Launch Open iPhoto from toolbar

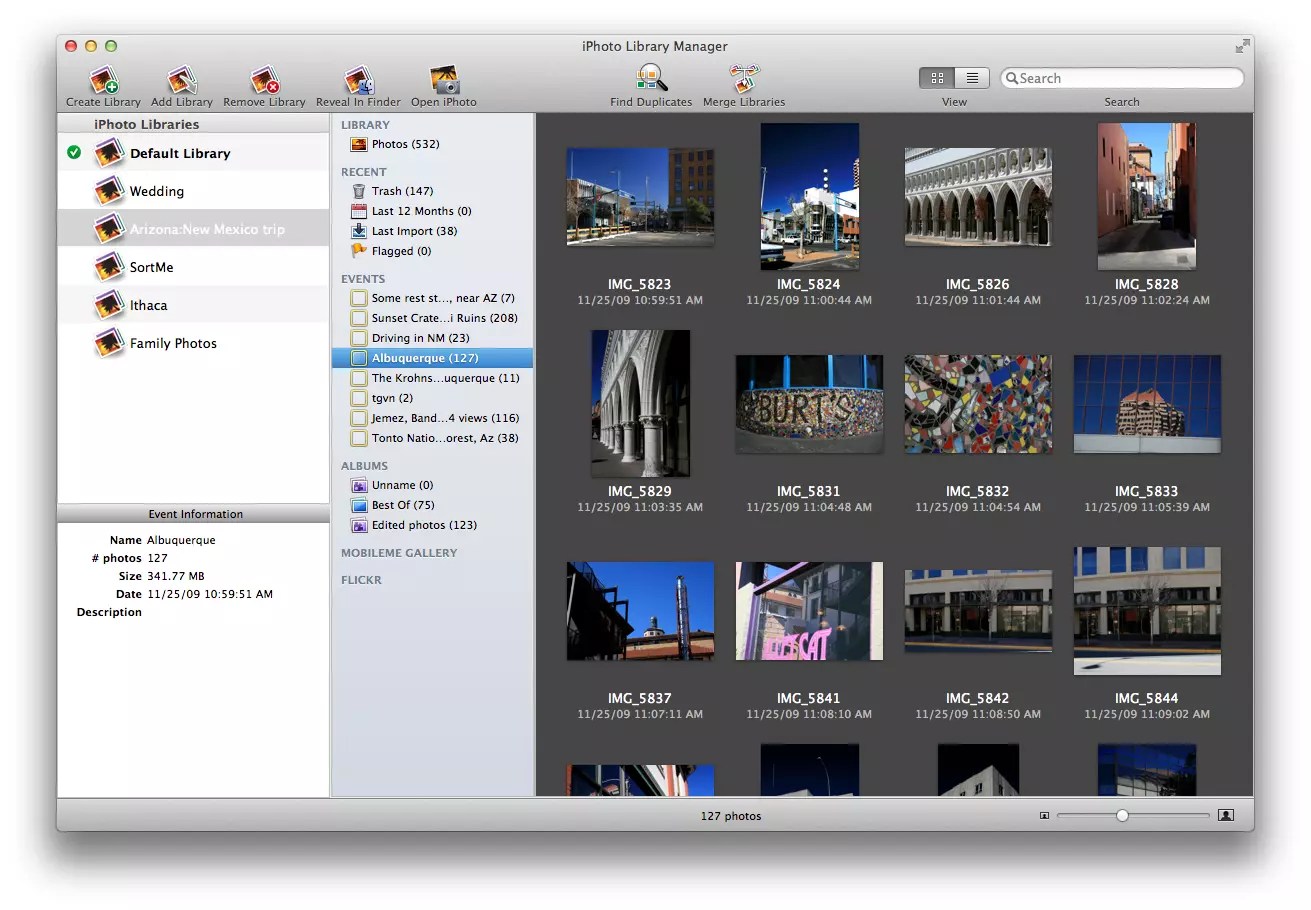click(443, 81)
